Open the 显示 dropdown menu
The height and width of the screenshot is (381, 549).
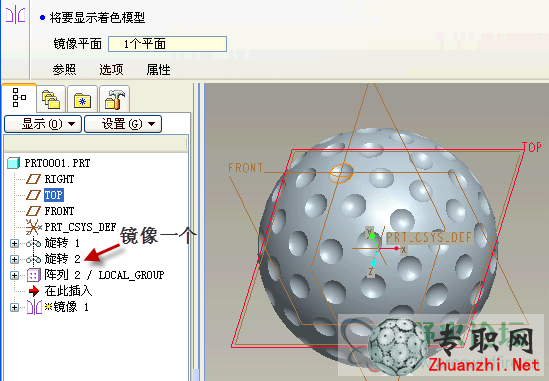pos(43,124)
